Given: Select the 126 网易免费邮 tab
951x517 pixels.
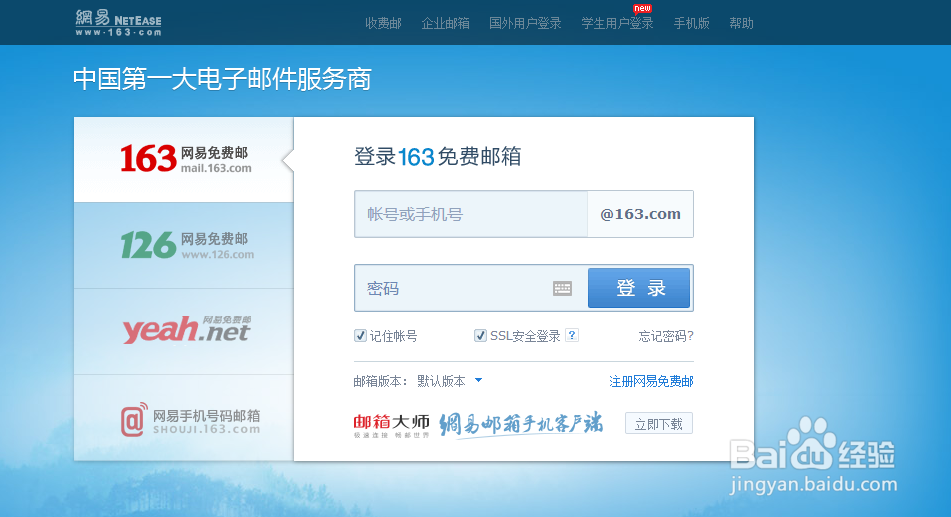Looking at the screenshot, I should click(x=184, y=246).
